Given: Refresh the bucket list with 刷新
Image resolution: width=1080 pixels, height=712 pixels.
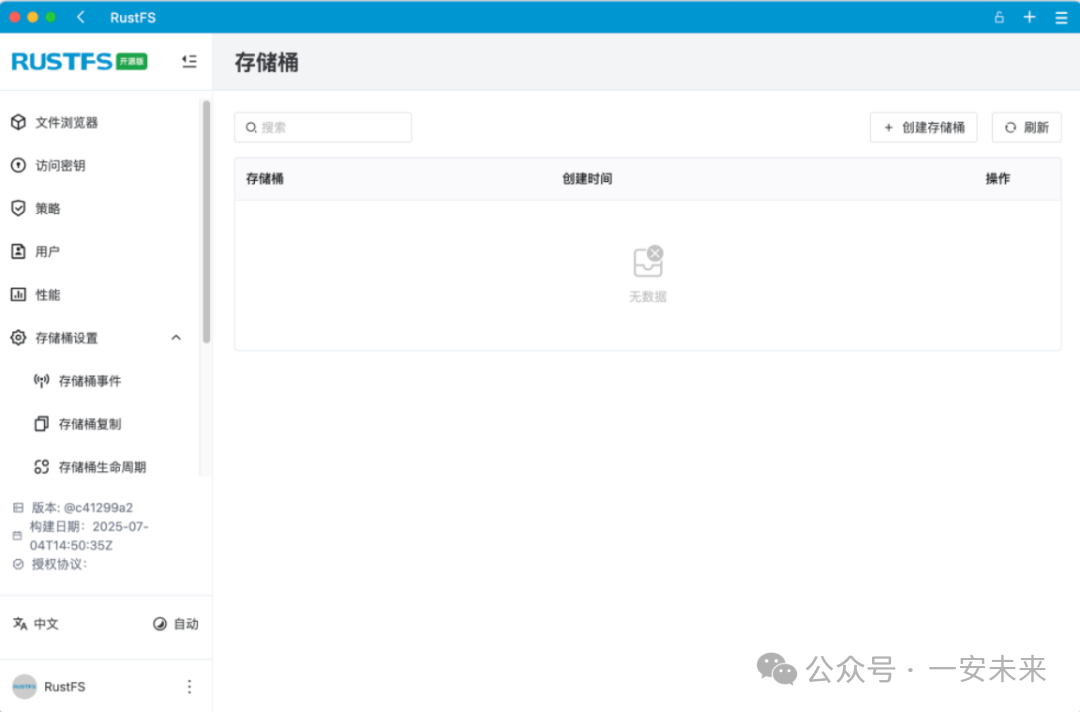Looking at the screenshot, I should click(1026, 127).
